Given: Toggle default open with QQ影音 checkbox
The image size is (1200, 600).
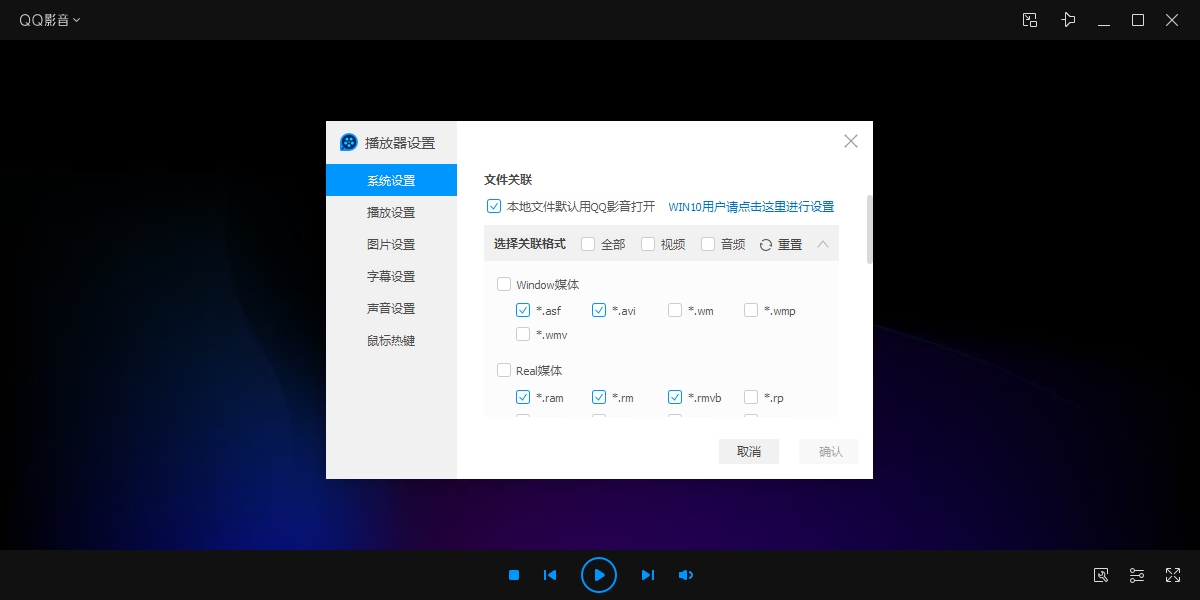Looking at the screenshot, I should 493,206.
